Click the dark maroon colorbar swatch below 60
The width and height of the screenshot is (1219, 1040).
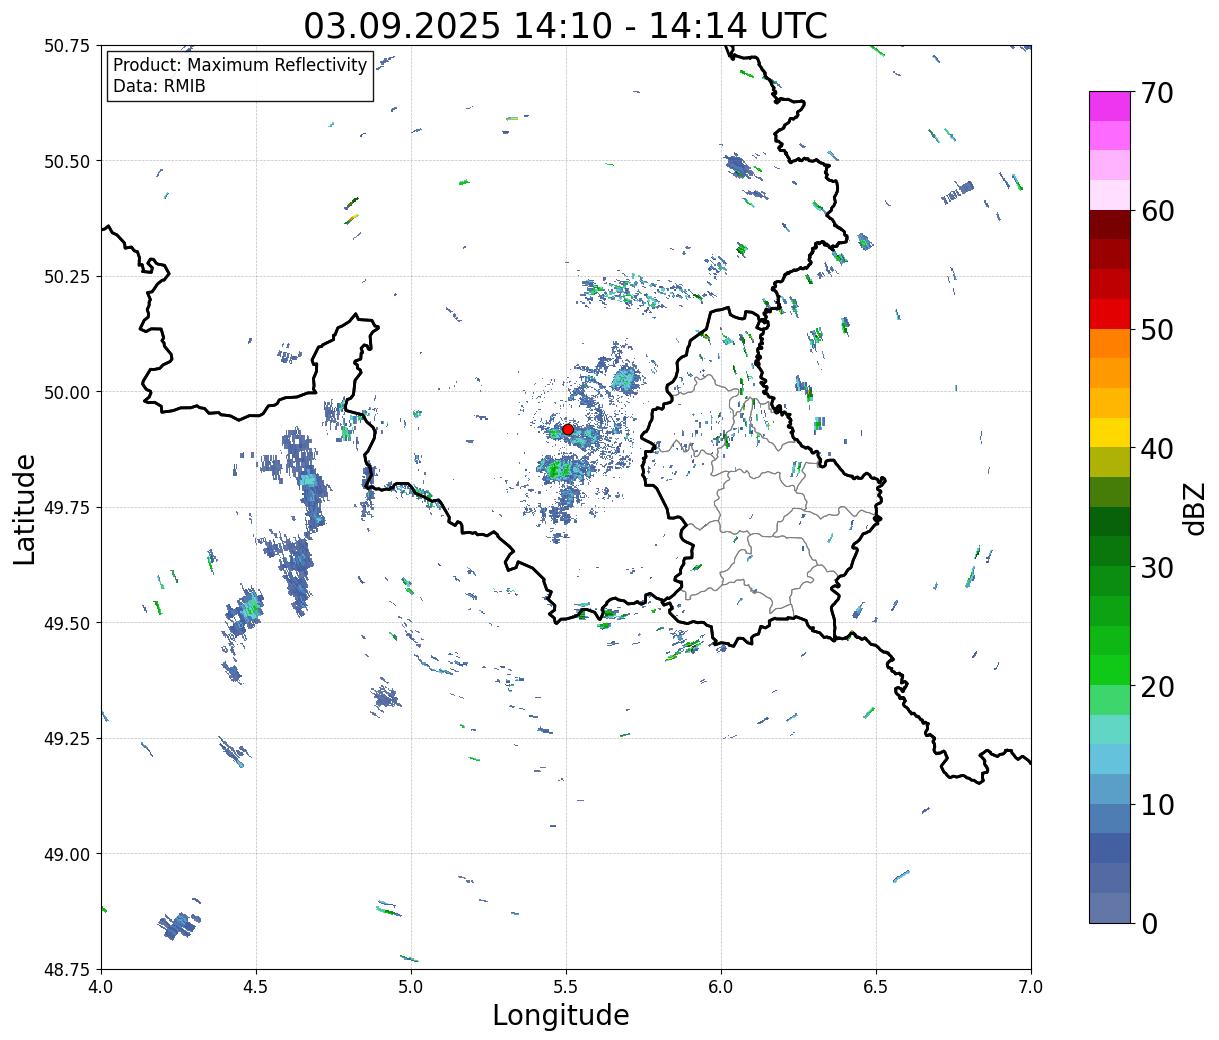click(x=1110, y=225)
